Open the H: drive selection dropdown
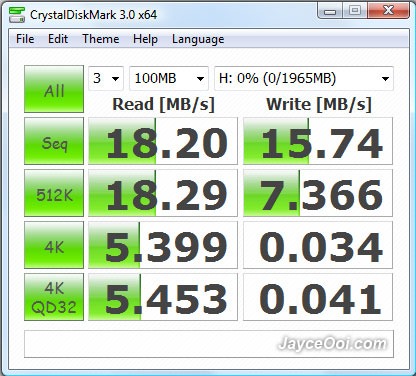Image resolution: width=416 pixels, height=376 pixels. pos(304,78)
